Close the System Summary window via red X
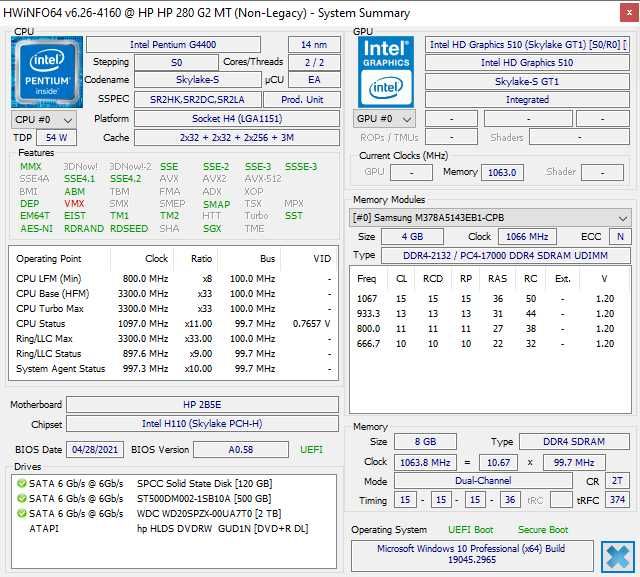 coord(629,13)
